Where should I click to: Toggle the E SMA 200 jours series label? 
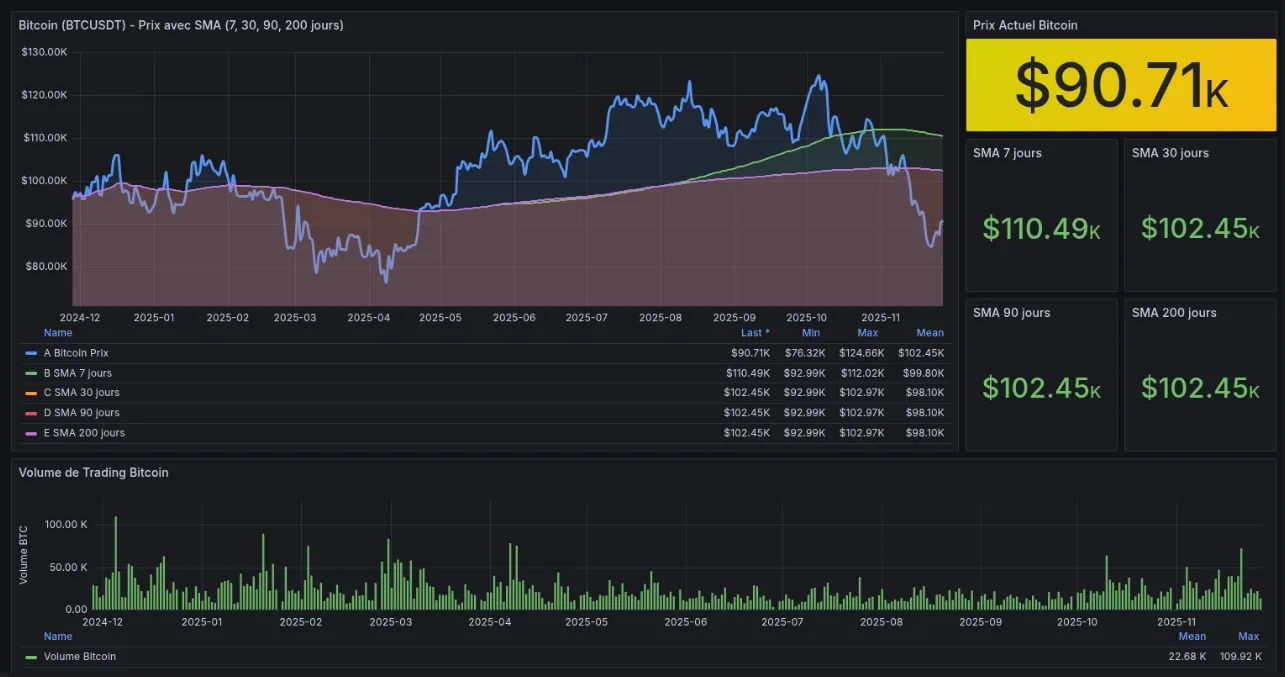85,433
